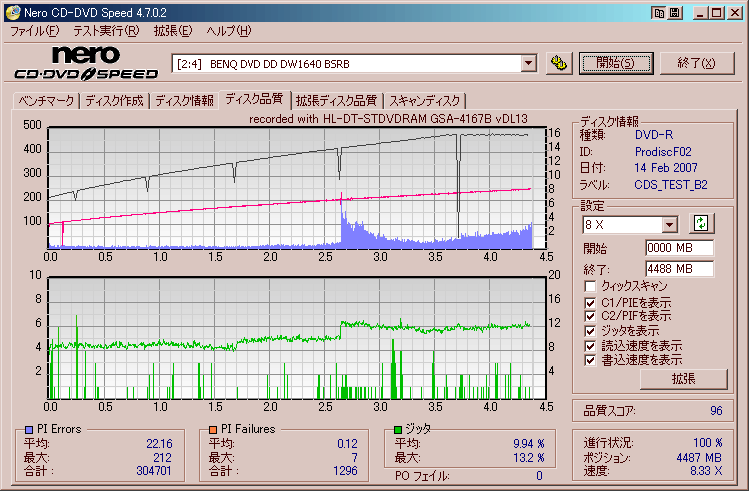The height and width of the screenshot is (491, 749).
Task: Close the Nero CD-DVD Speed window
Action: (735, 13)
